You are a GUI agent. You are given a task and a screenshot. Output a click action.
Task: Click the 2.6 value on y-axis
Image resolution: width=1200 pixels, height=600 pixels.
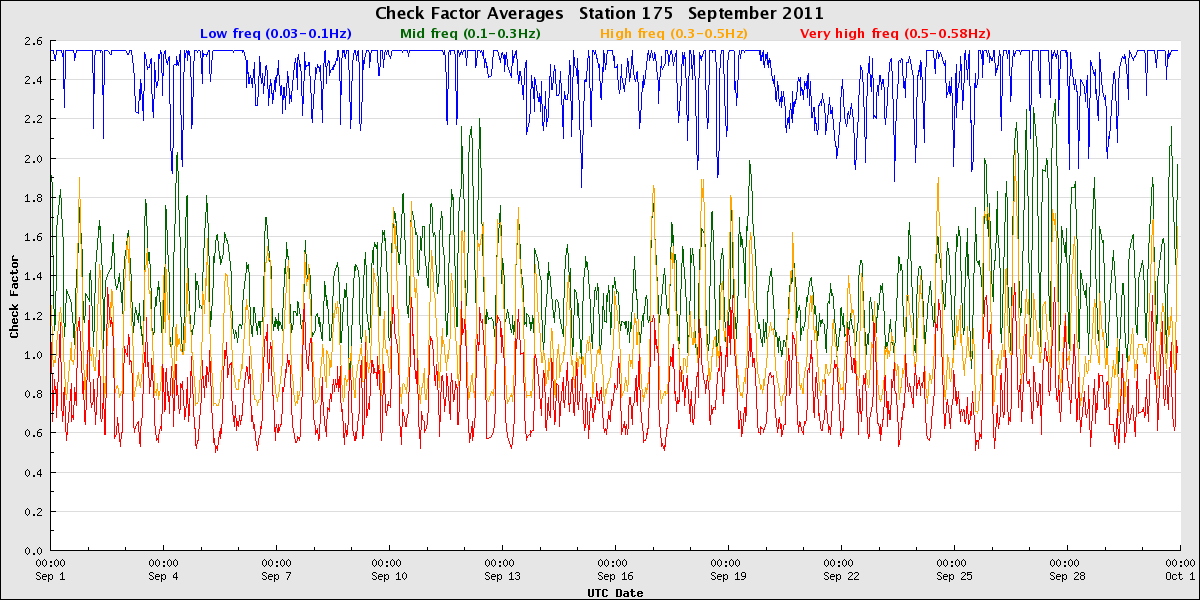point(35,41)
